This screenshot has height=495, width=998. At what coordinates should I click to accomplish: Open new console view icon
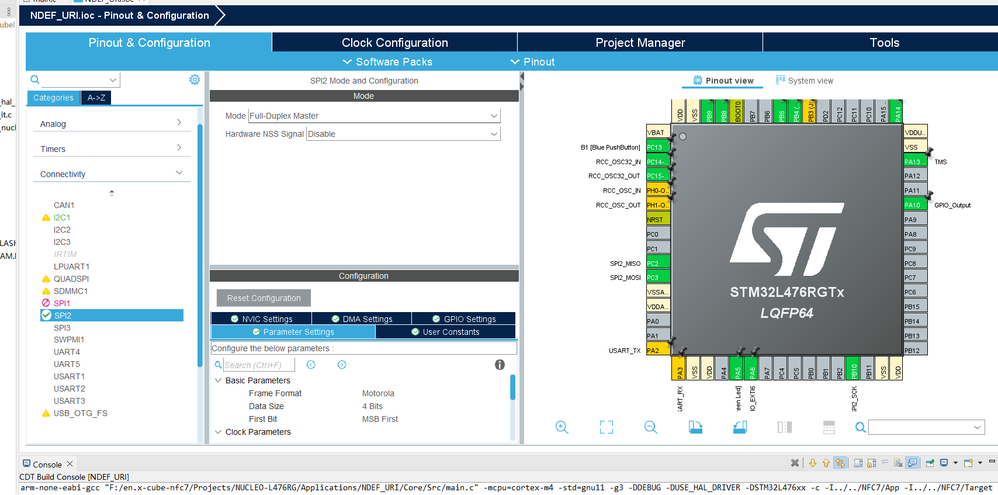pos(968,463)
